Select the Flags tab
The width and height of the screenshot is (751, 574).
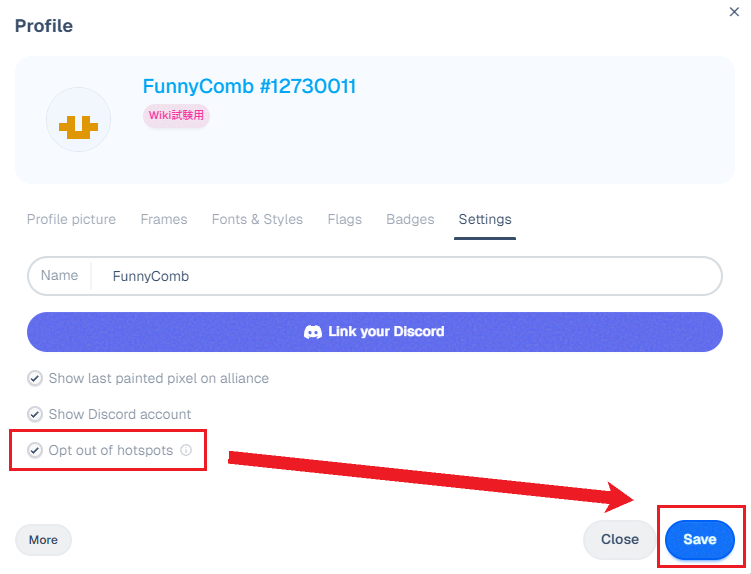click(344, 219)
